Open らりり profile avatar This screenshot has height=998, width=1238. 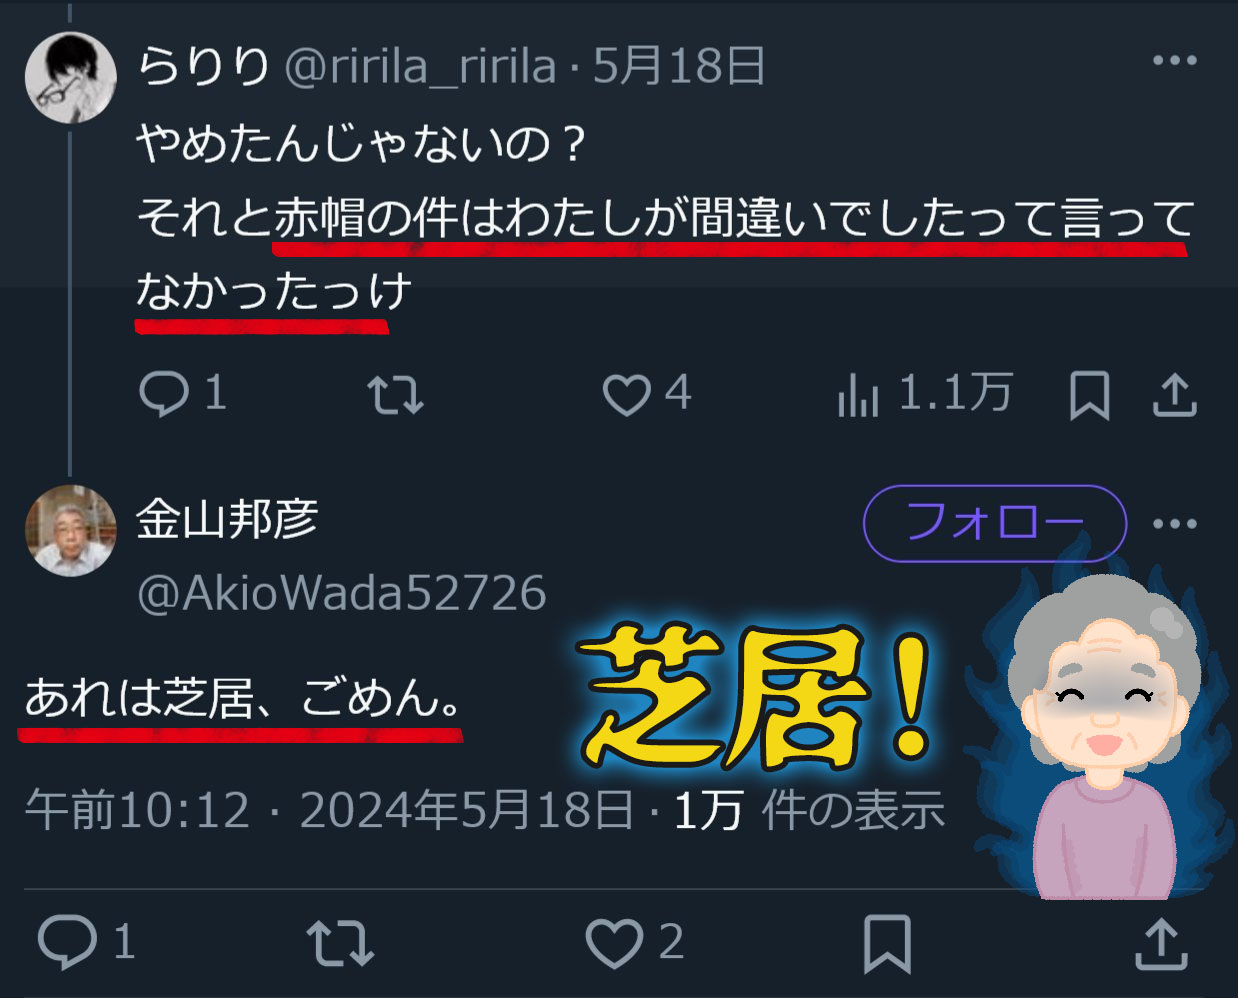tap(70, 78)
